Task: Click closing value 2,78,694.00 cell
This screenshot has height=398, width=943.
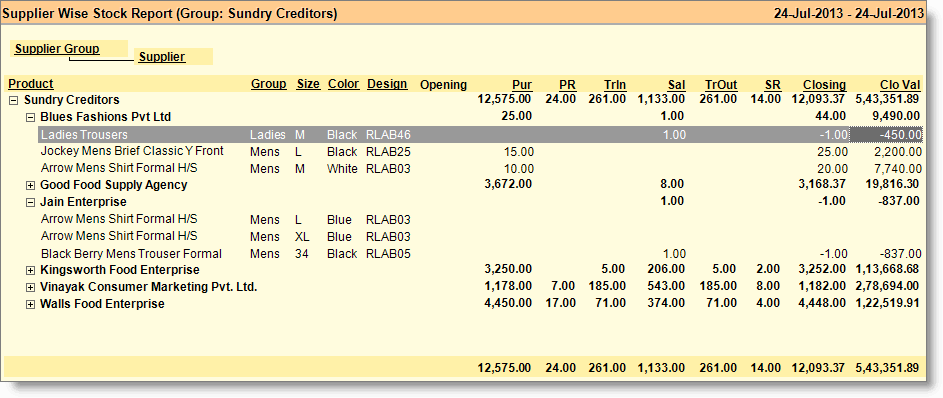Action: coord(886,286)
